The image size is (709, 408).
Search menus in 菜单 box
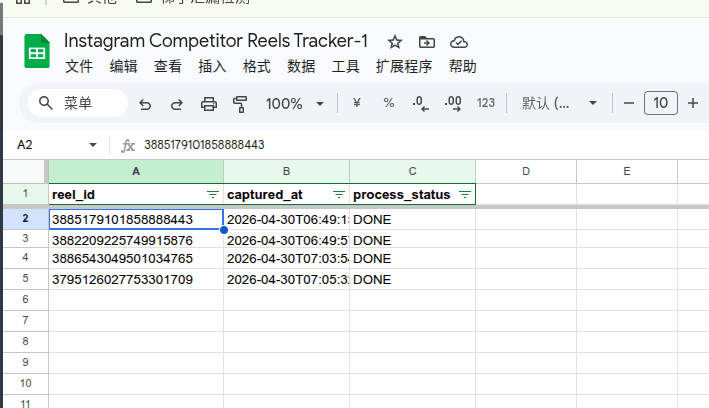[x=78, y=103]
